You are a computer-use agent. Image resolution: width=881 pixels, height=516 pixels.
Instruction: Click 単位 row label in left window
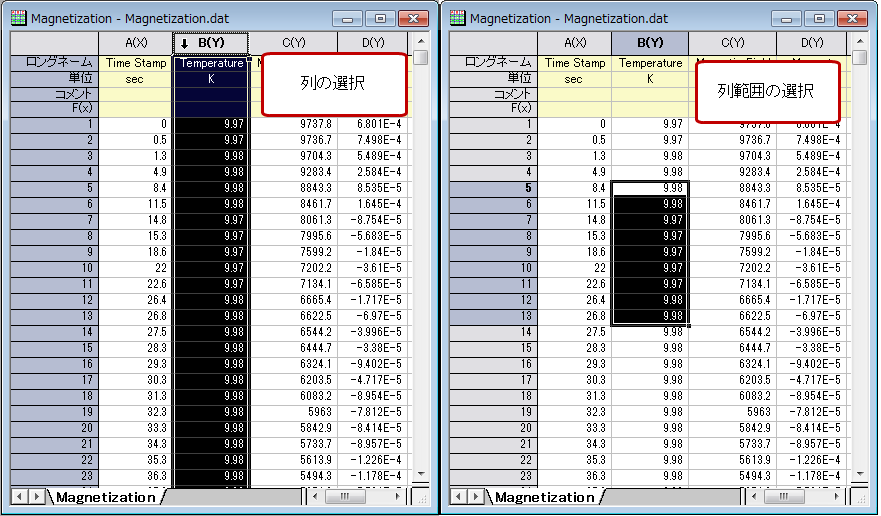pyautogui.click(x=55, y=78)
